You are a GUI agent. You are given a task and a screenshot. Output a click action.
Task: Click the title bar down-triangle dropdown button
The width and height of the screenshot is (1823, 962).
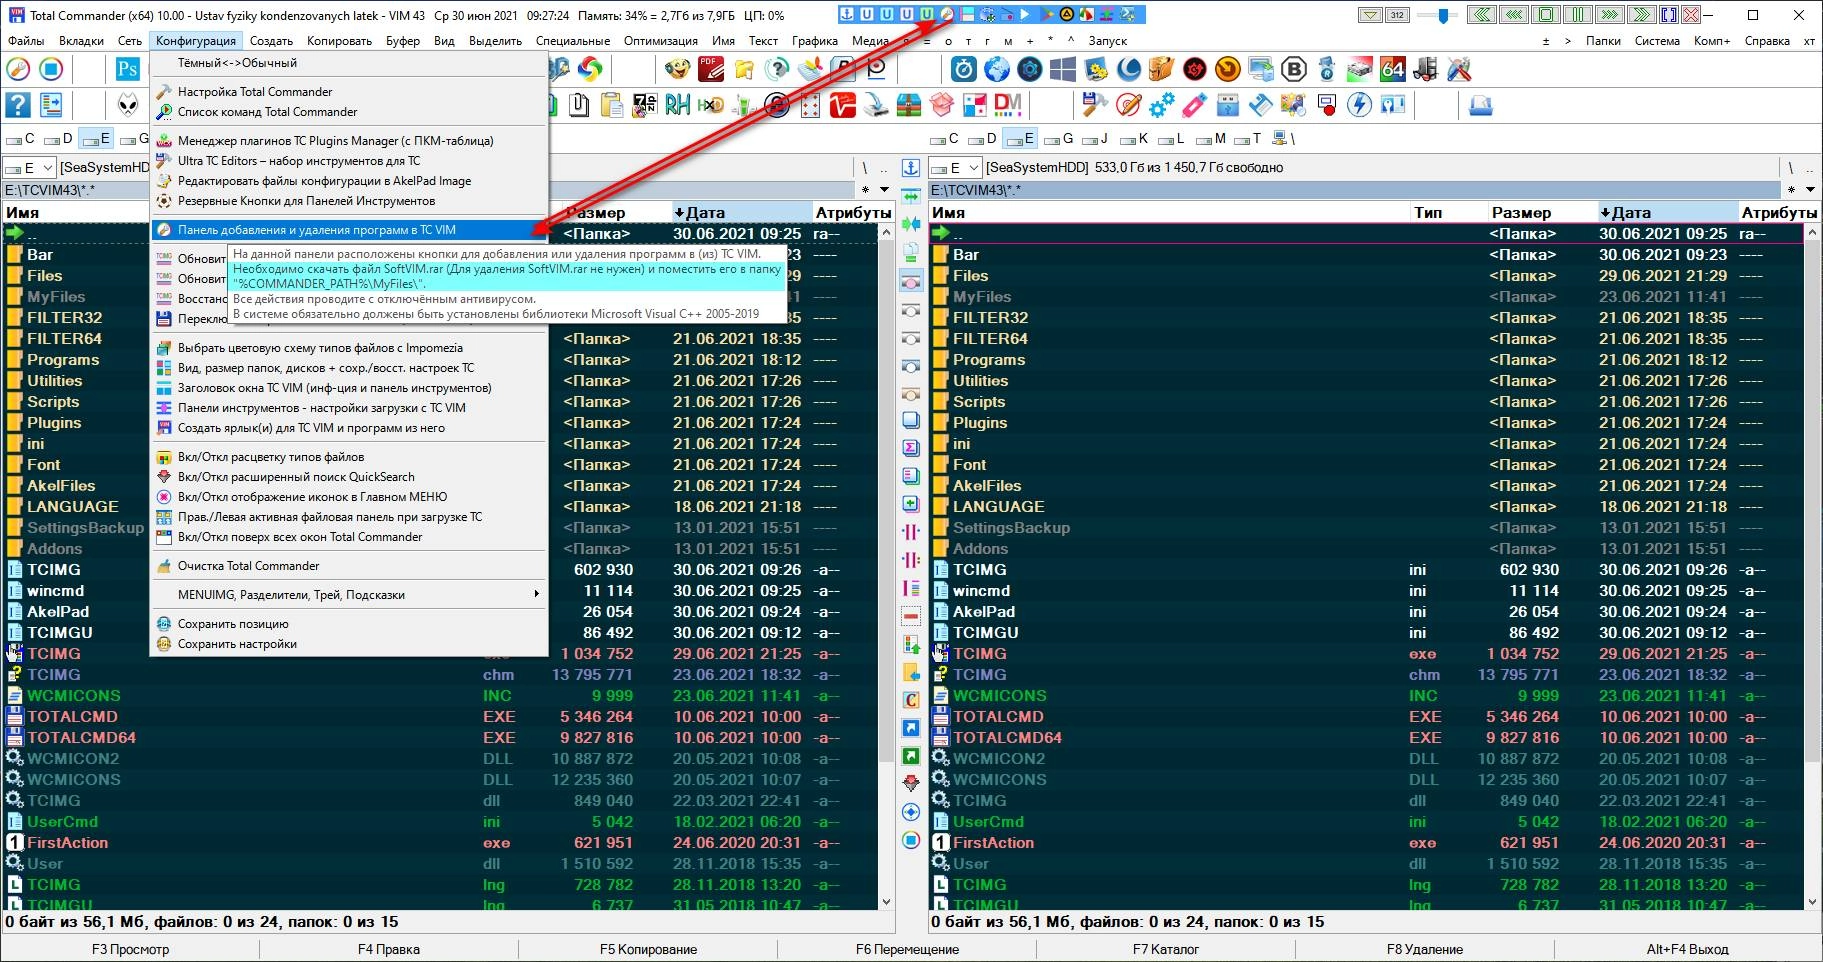[1370, 15]
